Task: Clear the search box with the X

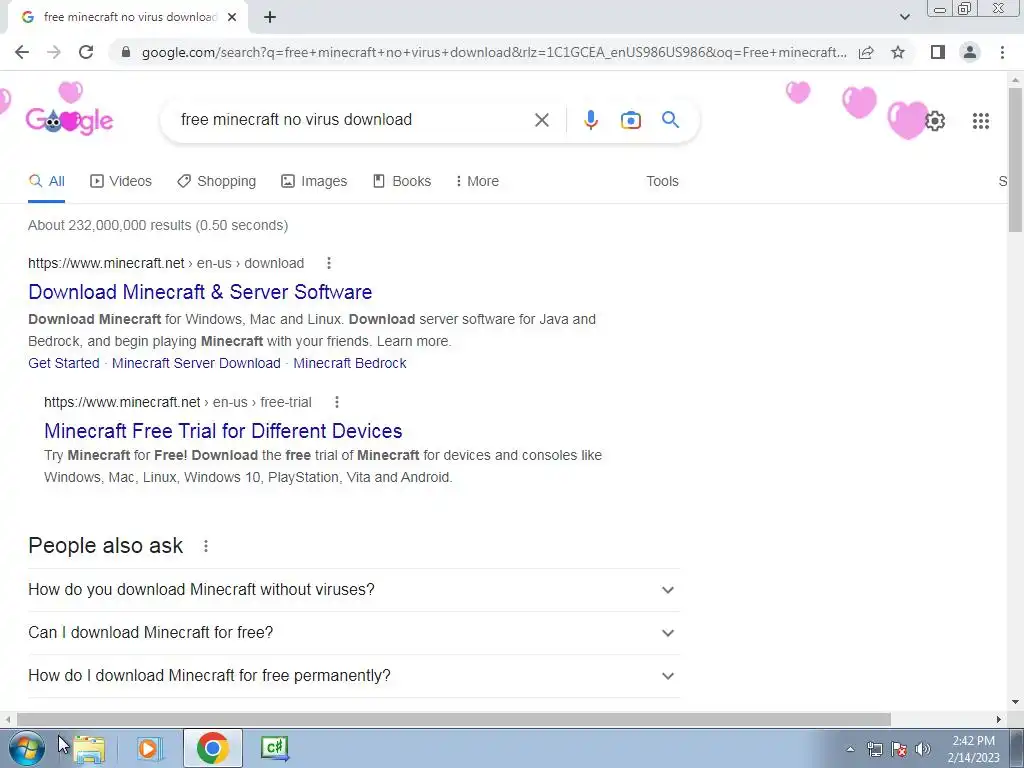Action: tap(541, 120)
